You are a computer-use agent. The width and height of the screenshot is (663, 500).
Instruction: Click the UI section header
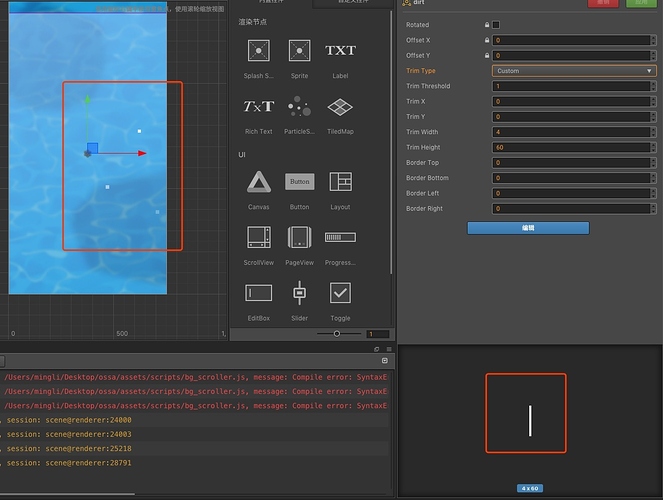click(x=242, y=155)
